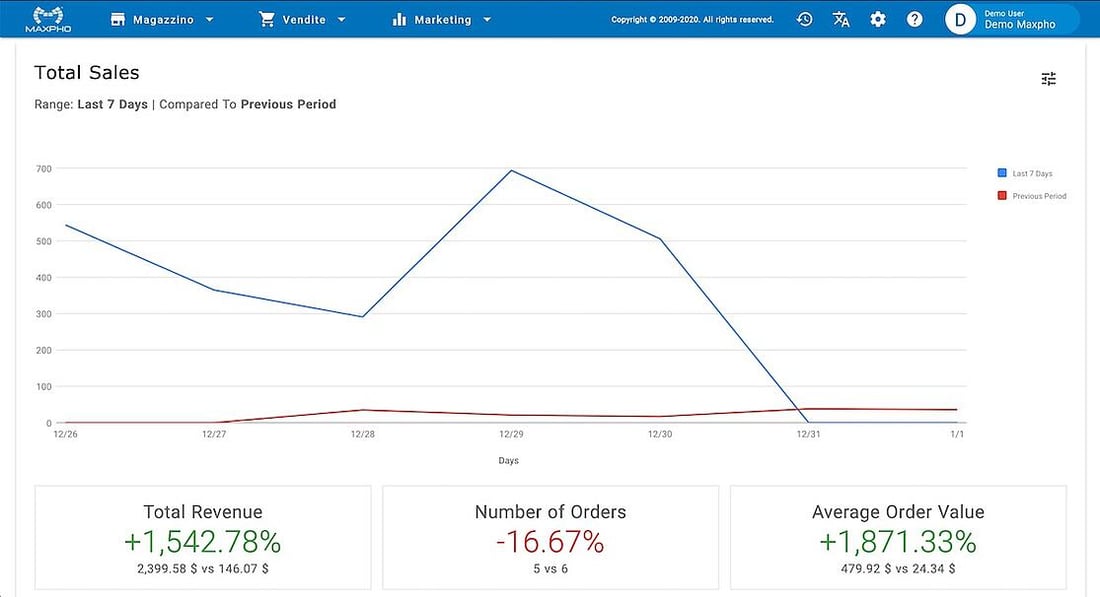Click the 2,399.58 $ vs 146.07 $ text
The width and height of the screenshot is (1100, 597).
[x=203, y=568]
